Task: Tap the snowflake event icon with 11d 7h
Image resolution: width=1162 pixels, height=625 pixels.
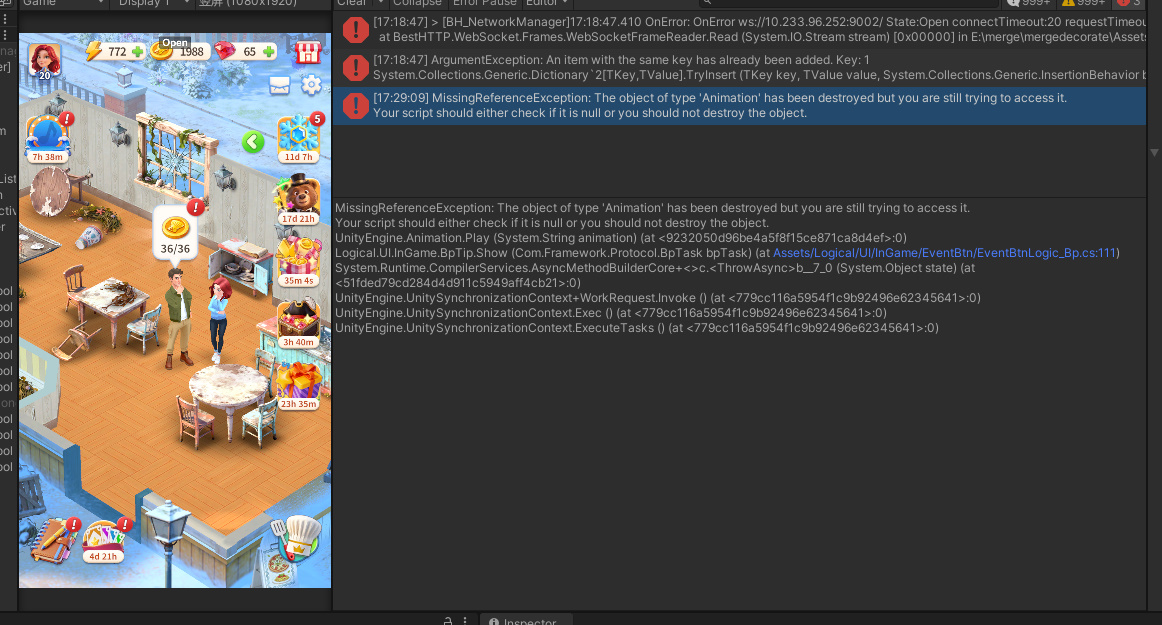Action: click(x=298, y=136)
